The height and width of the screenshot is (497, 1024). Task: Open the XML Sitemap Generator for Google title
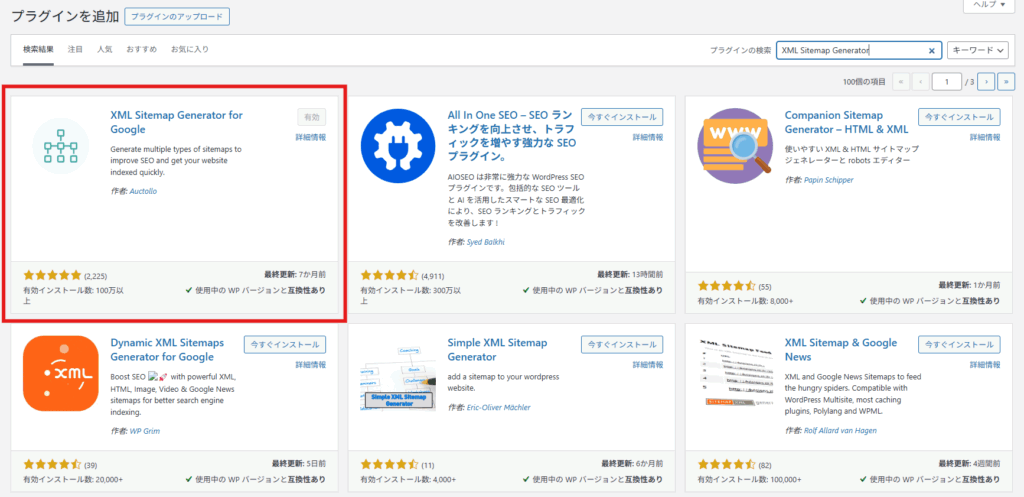pos(176,122)
